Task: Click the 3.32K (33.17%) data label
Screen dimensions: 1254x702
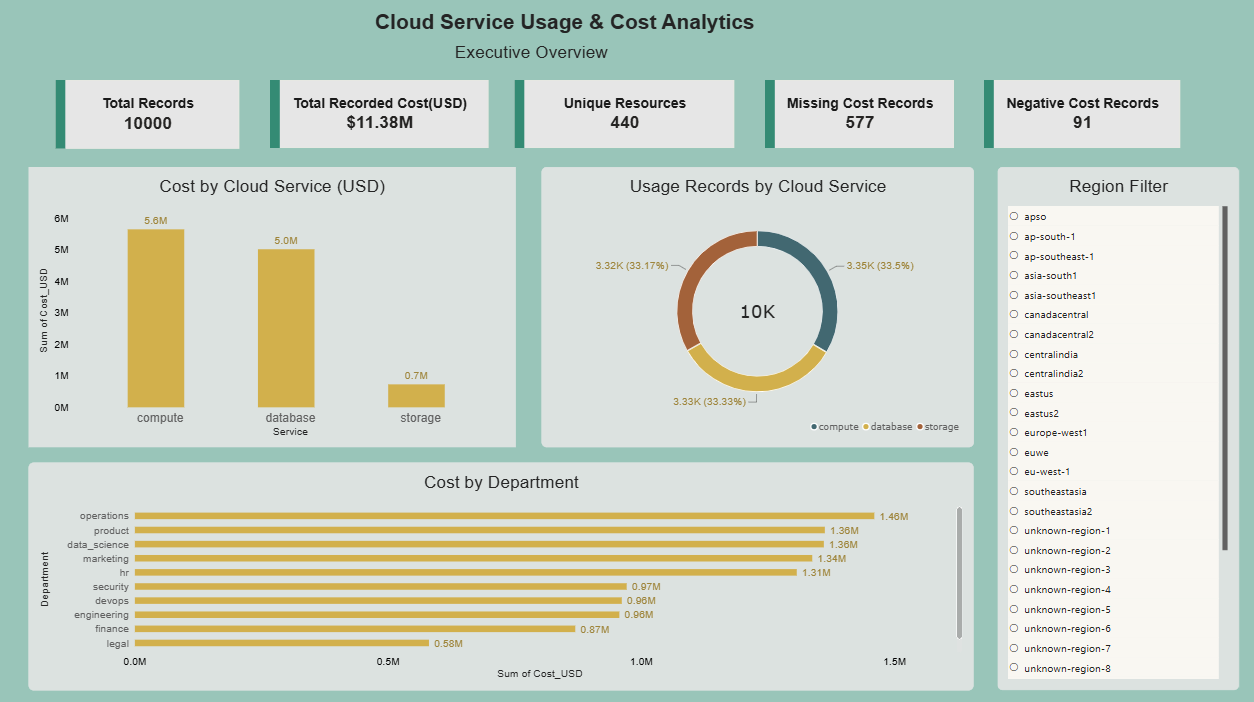Action: pos(631,266)
